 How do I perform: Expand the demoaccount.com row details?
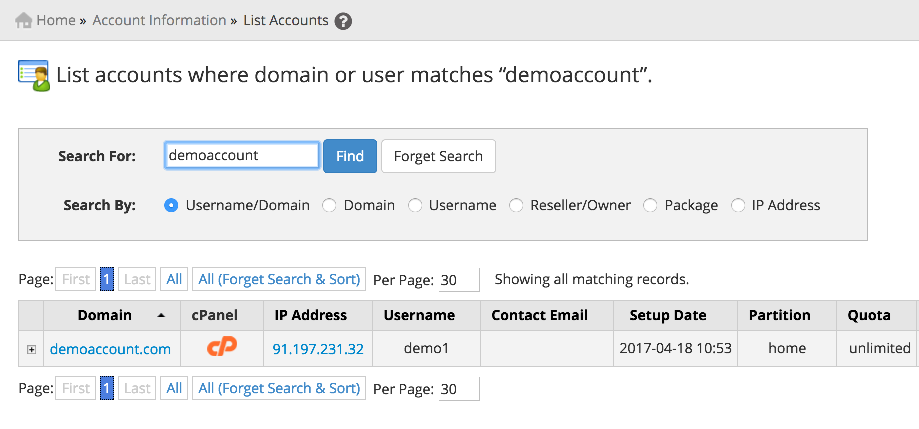(32, 349)
